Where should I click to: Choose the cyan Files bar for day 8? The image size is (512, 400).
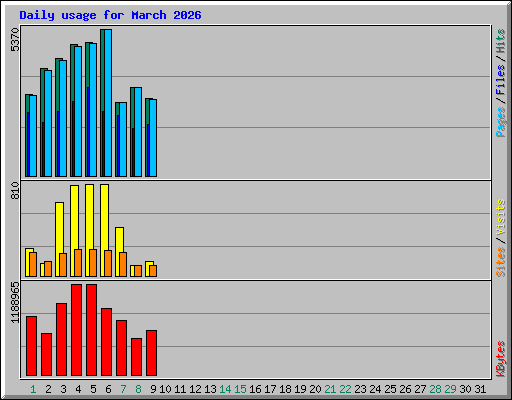pyautogui.click(x=138, y=132)
